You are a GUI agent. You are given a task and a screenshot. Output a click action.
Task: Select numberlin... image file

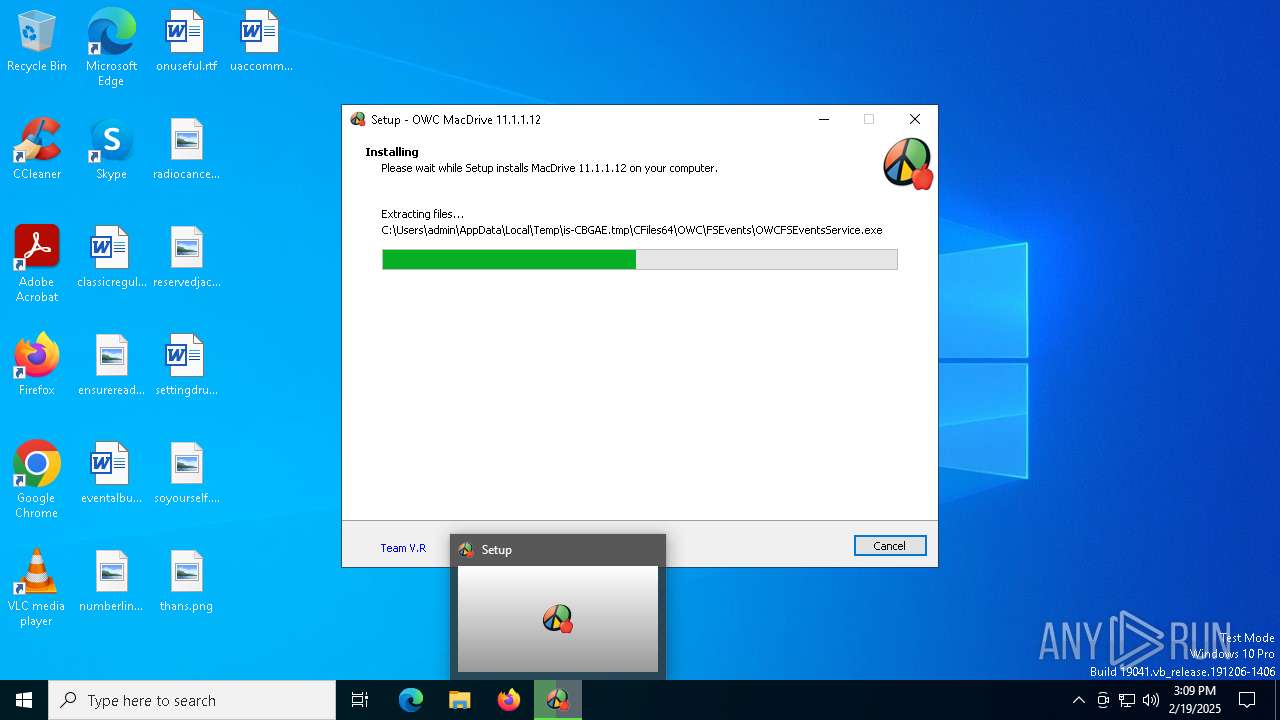[111, 581]
